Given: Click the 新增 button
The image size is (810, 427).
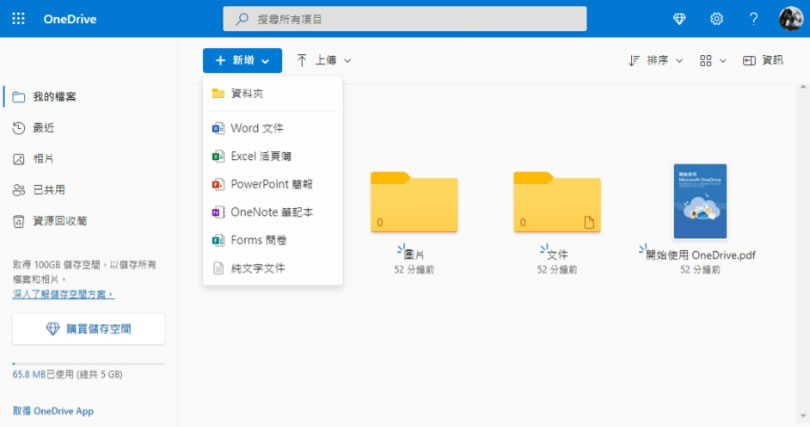Looking at the screenshot, I should [x=242, y=60].
